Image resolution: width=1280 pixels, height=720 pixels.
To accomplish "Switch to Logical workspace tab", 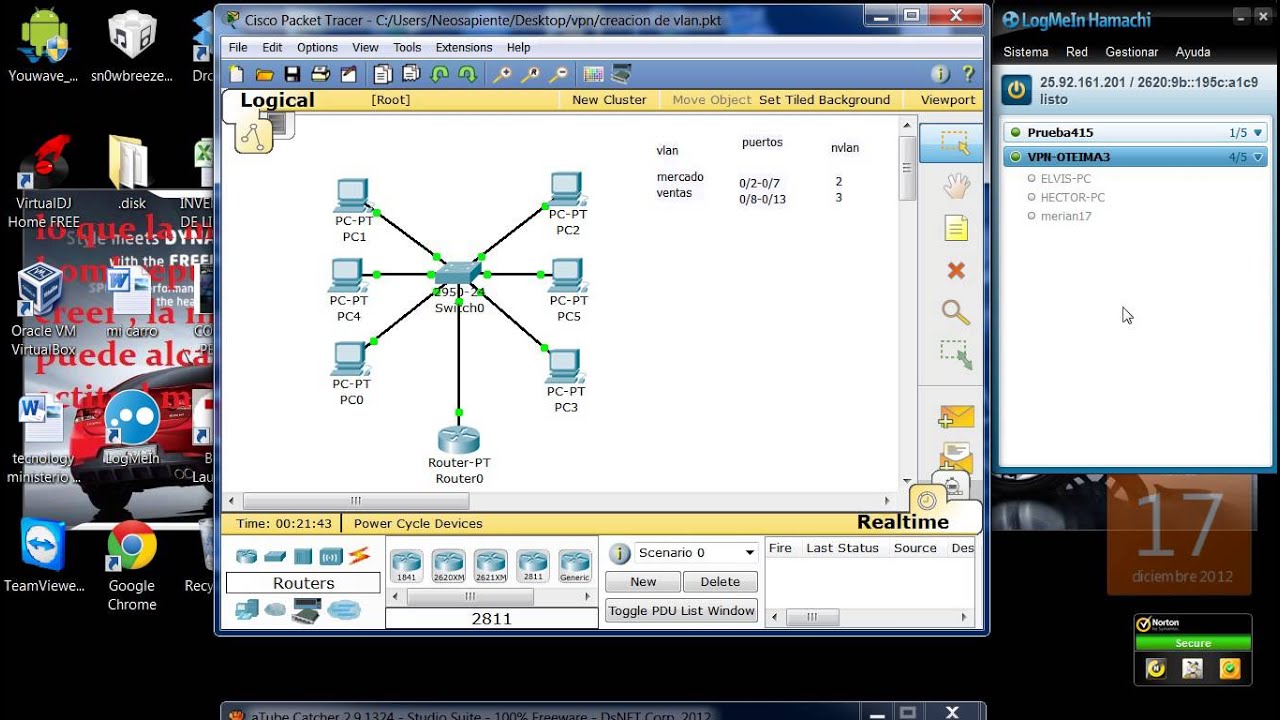I will pyautogui.click(x=277, y=100).
